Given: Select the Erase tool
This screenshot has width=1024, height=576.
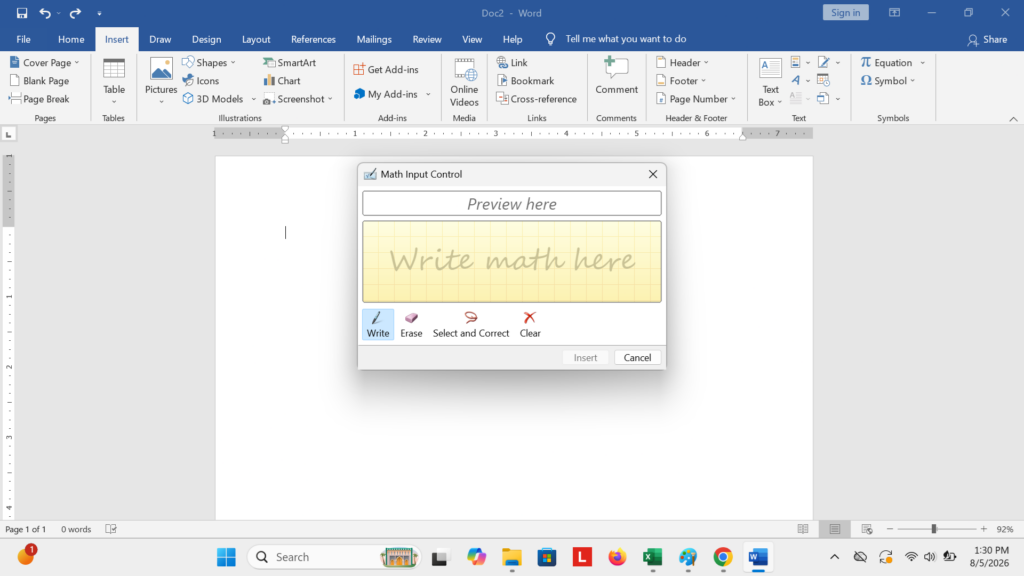Looking at the screenshot, I should 411,325.
